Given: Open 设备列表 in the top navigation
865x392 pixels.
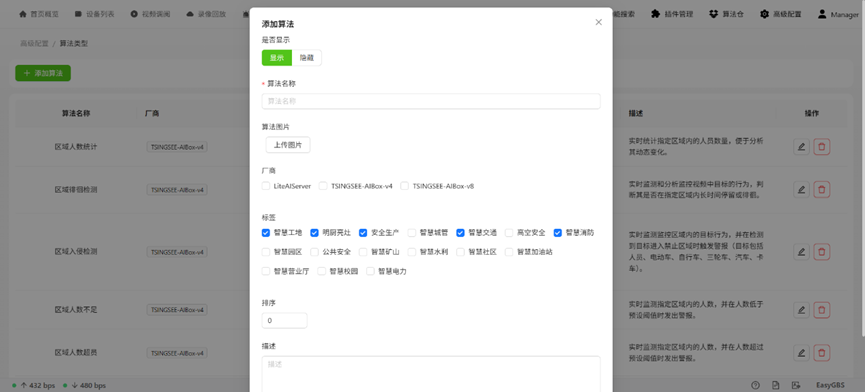Looking at the screenshot, I should coord(94,14).
